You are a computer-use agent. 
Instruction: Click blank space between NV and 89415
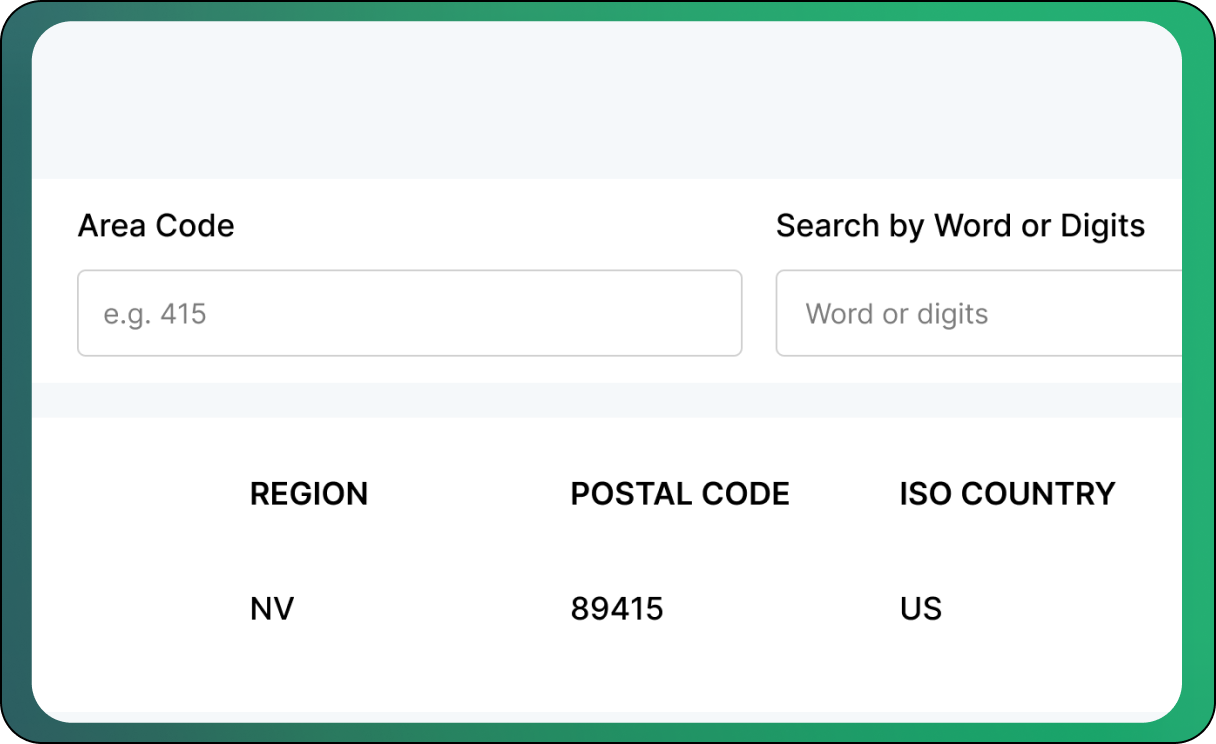pos(430,609)
